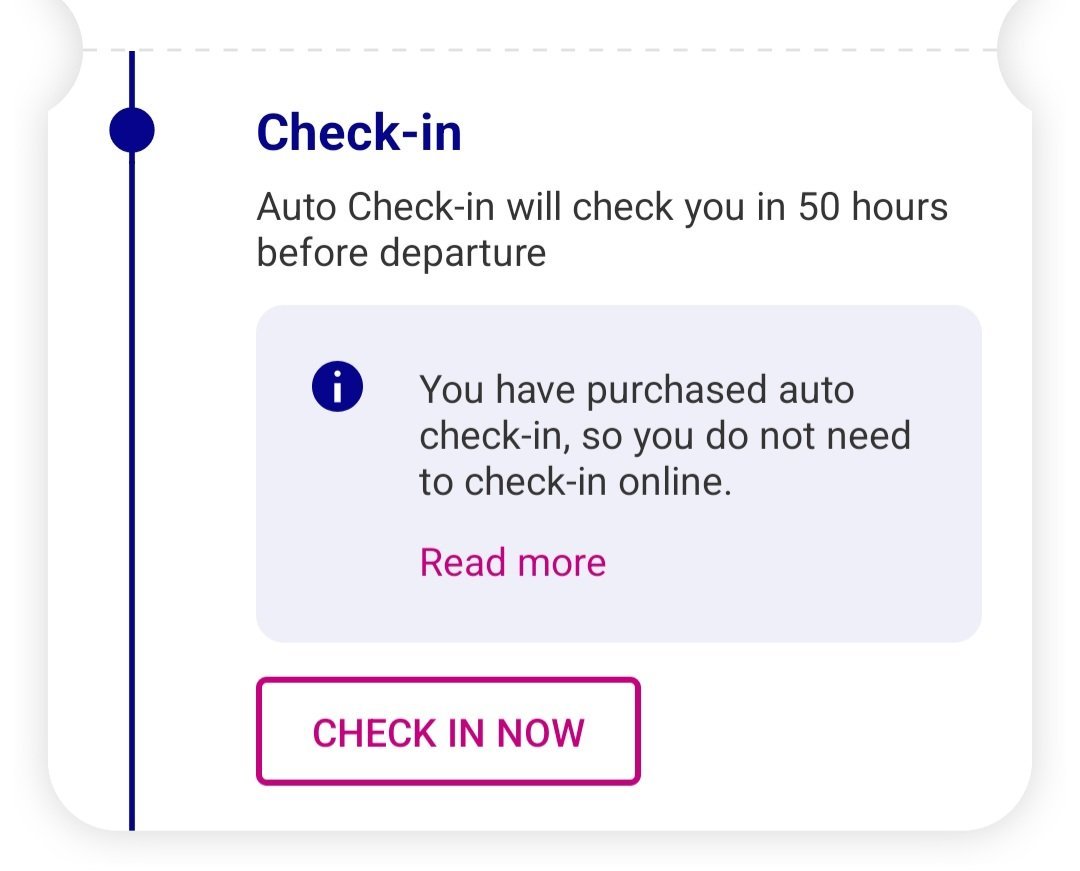Click the words 'before departure'
Viewport: 1080px width, 871px height.
401,253
